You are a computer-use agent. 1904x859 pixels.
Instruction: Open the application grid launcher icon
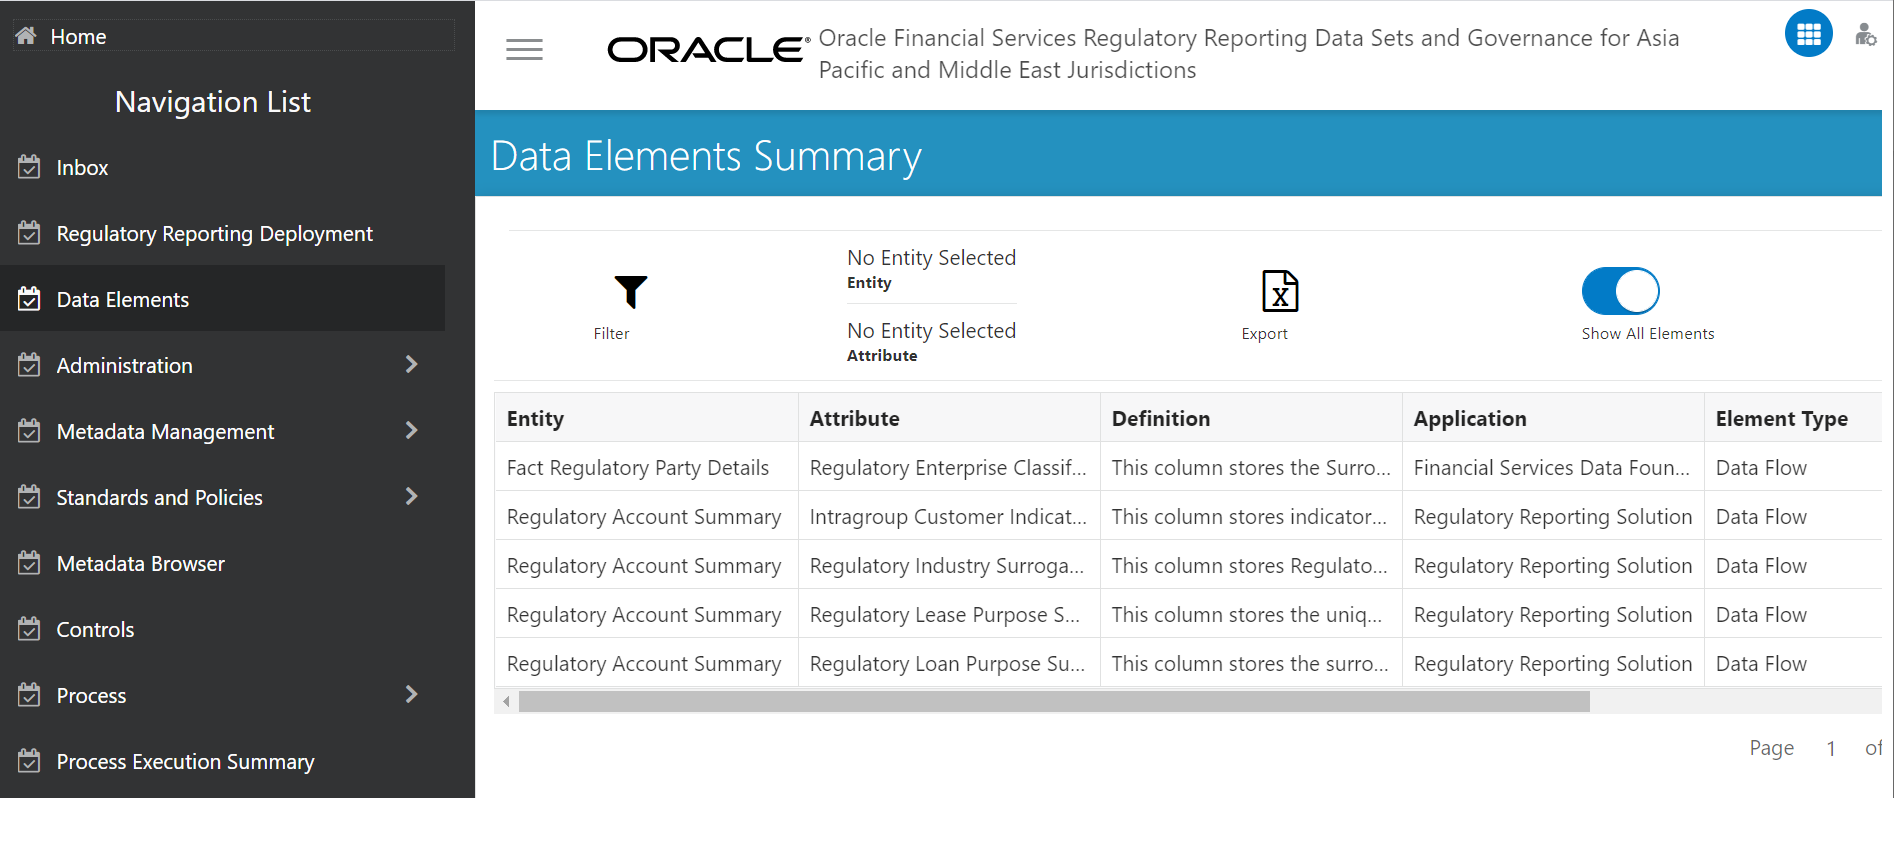click(x=1808, y=34)
